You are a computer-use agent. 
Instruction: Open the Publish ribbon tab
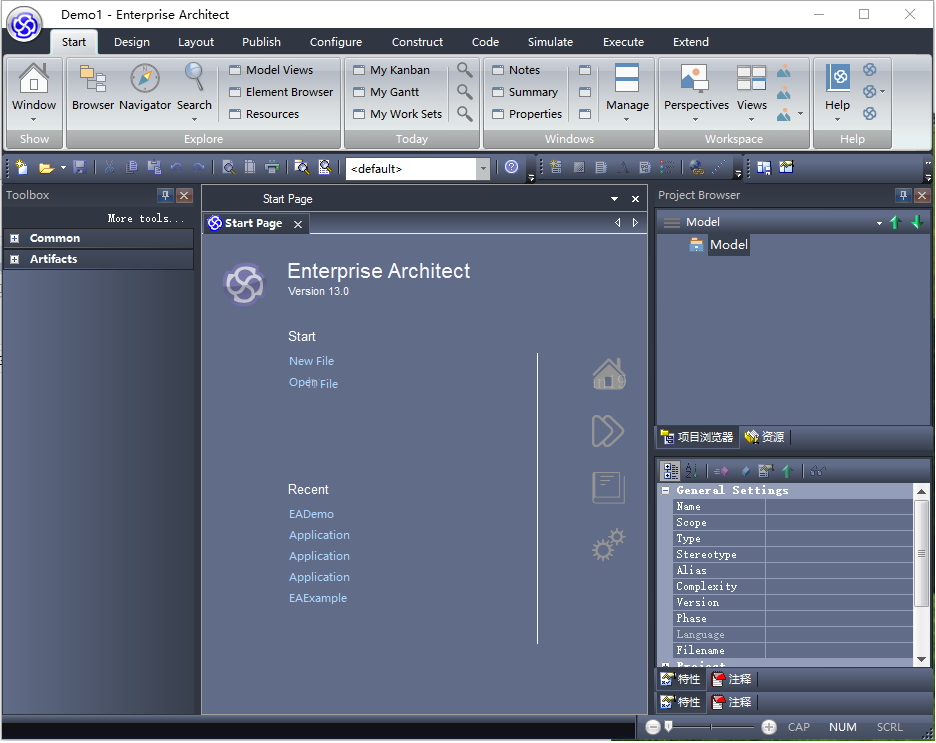(261, 42)
